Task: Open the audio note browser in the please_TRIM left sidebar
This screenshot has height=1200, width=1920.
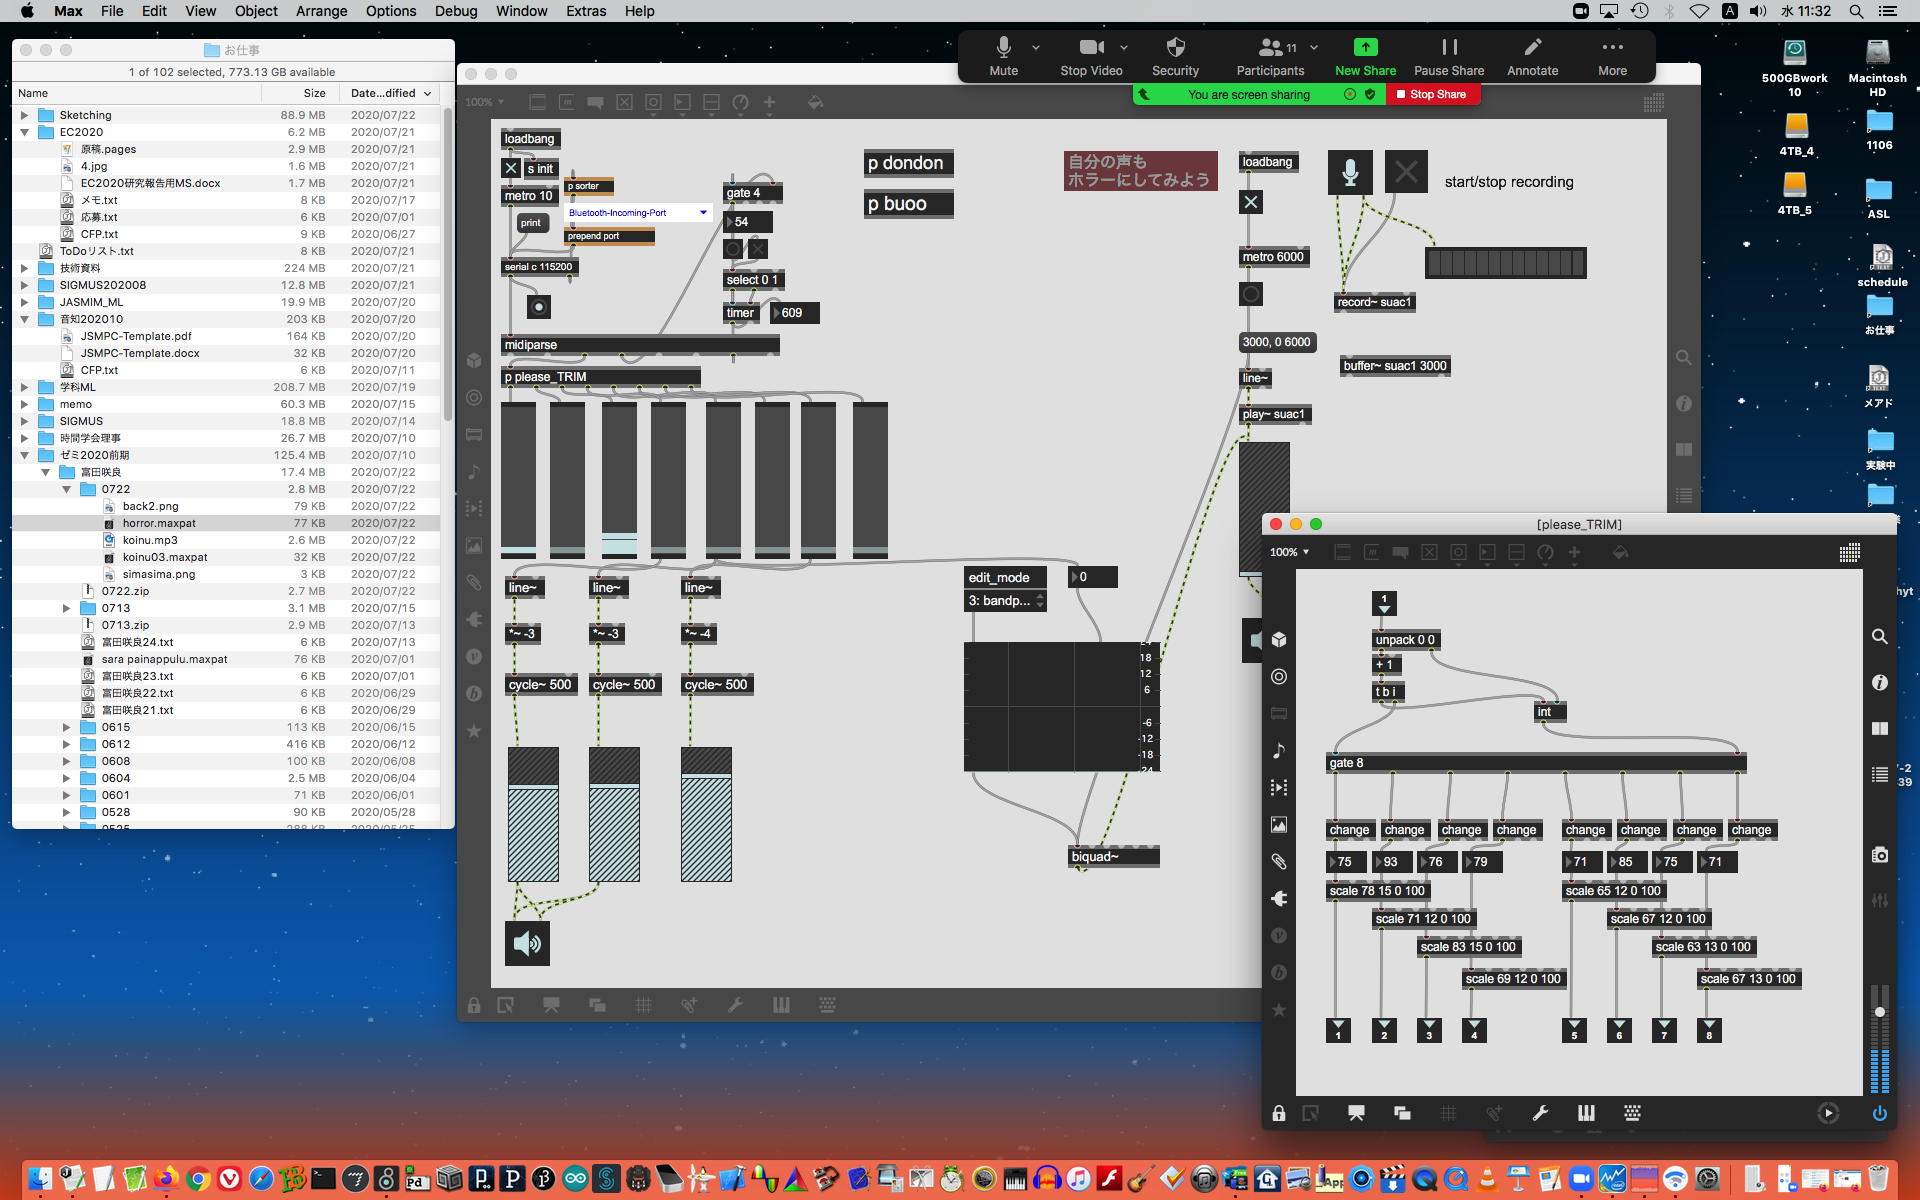Action: pyautogui.click(x=1279, y=750)
